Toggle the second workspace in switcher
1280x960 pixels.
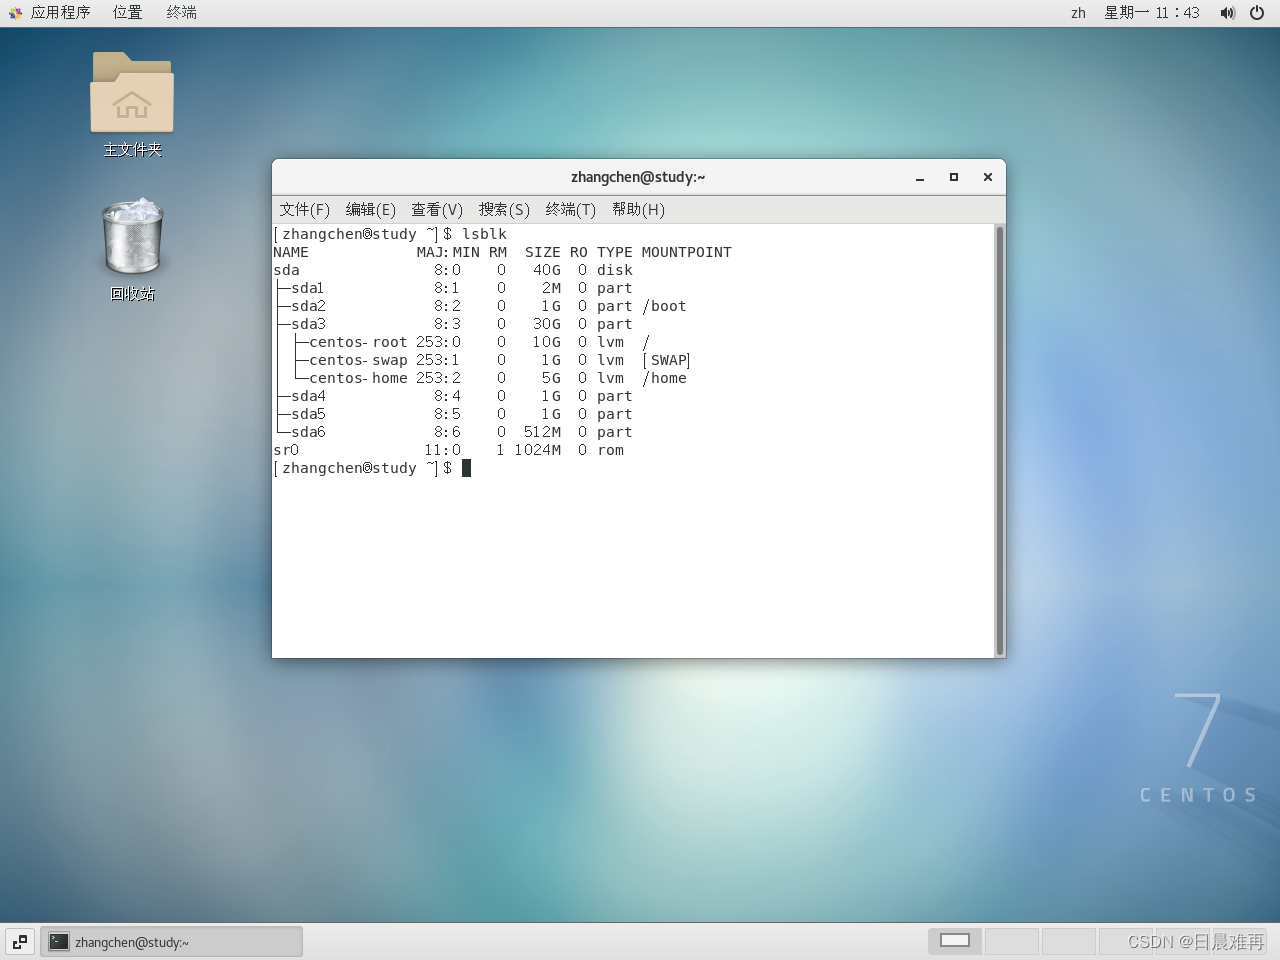point(1011,940)
